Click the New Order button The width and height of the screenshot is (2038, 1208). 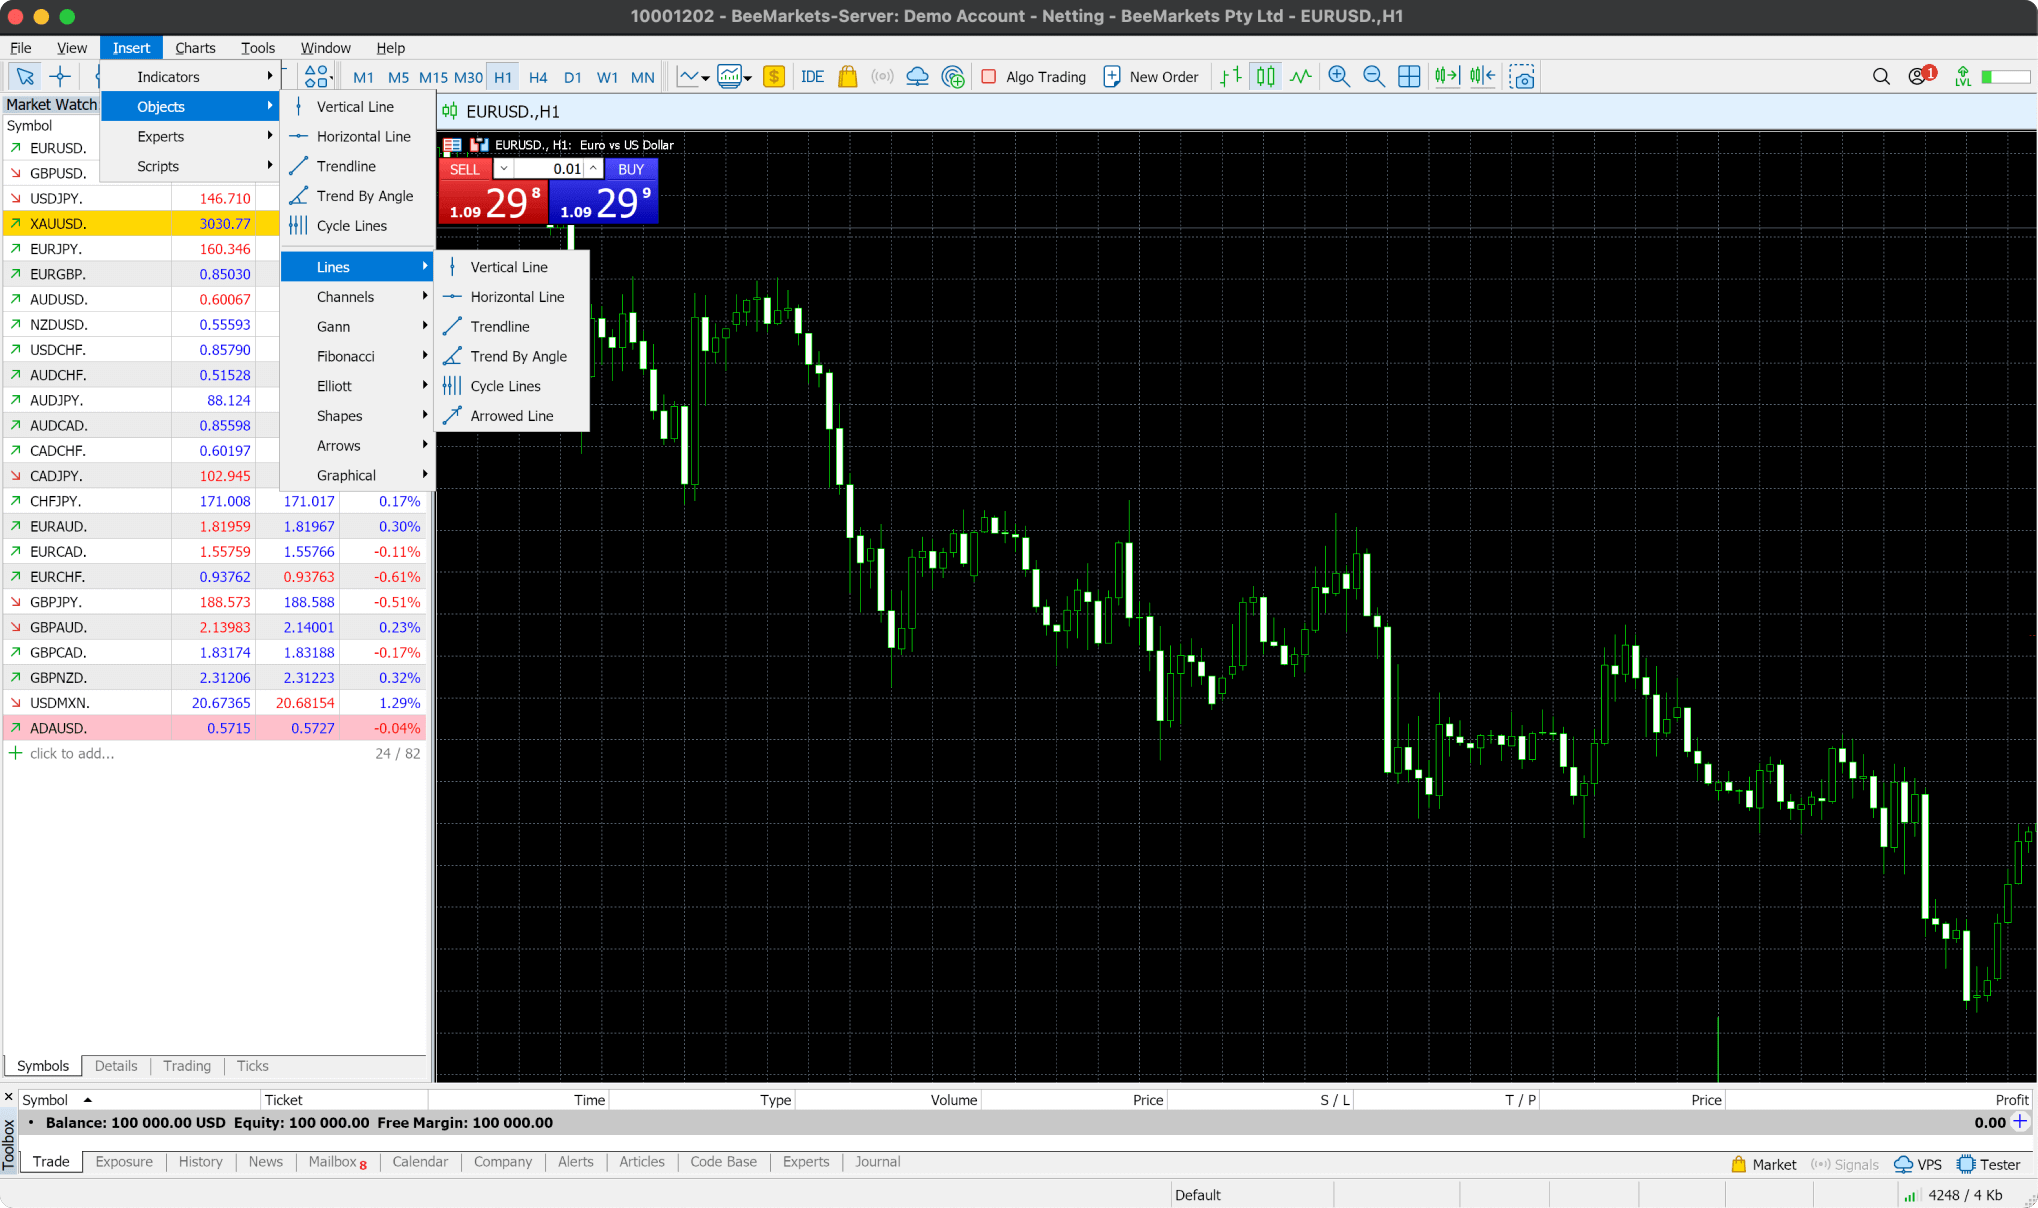point(1151,77)
